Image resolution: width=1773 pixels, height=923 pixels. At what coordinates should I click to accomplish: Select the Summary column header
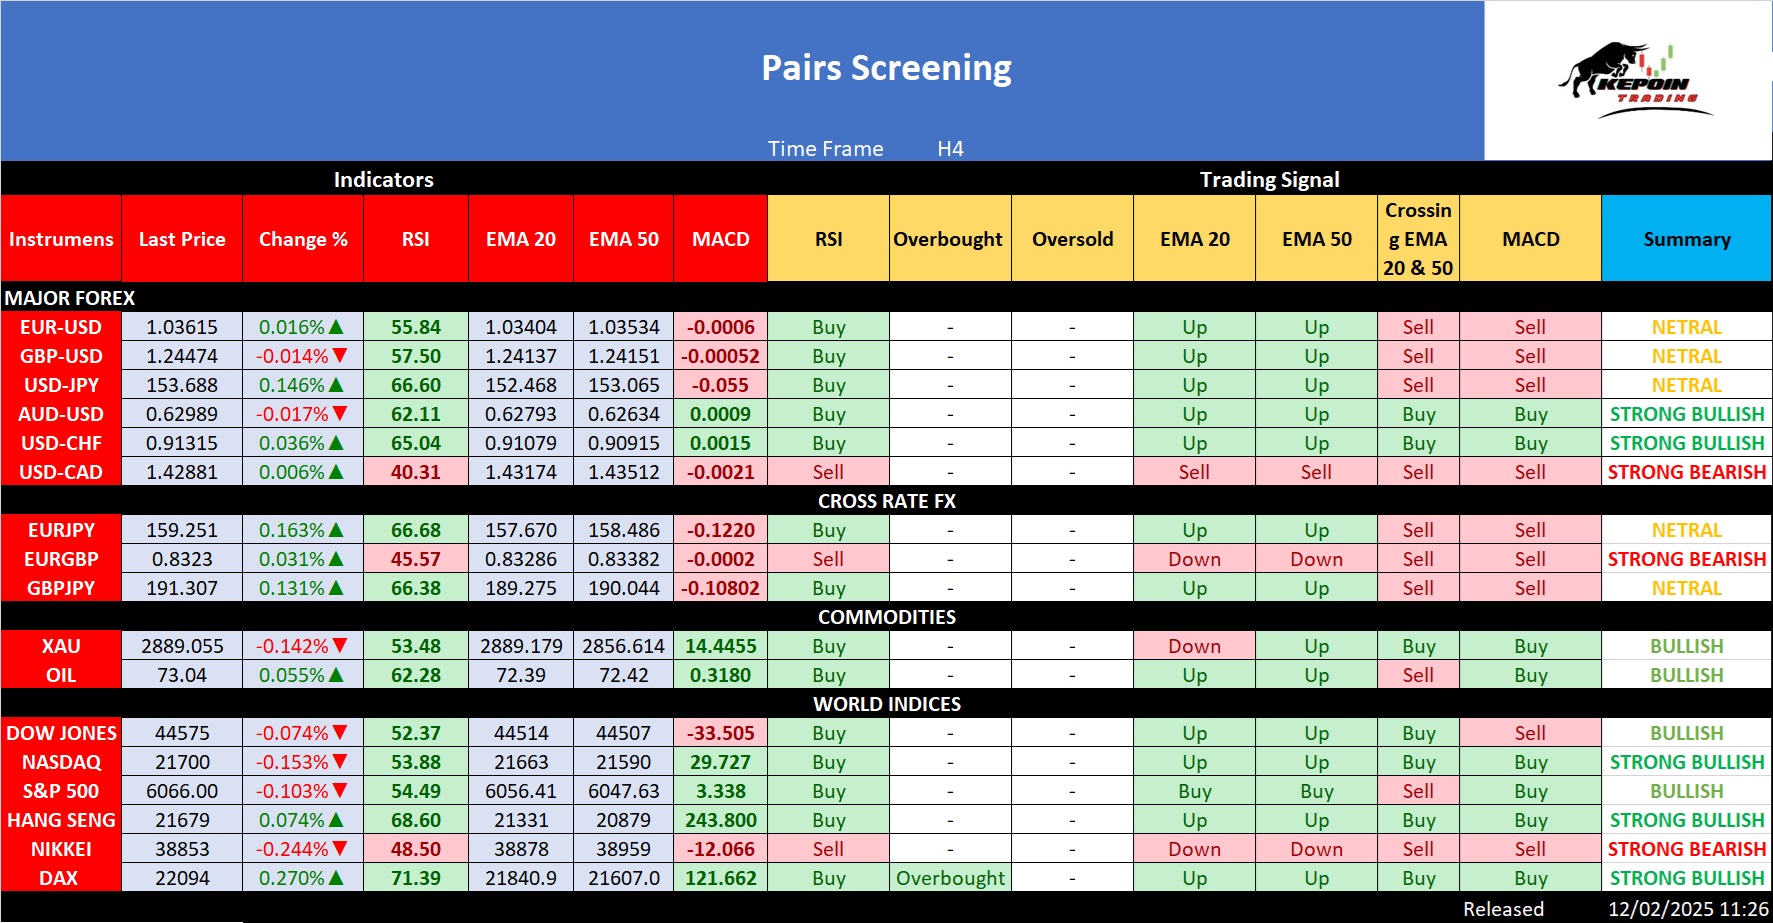[1686, 239]
